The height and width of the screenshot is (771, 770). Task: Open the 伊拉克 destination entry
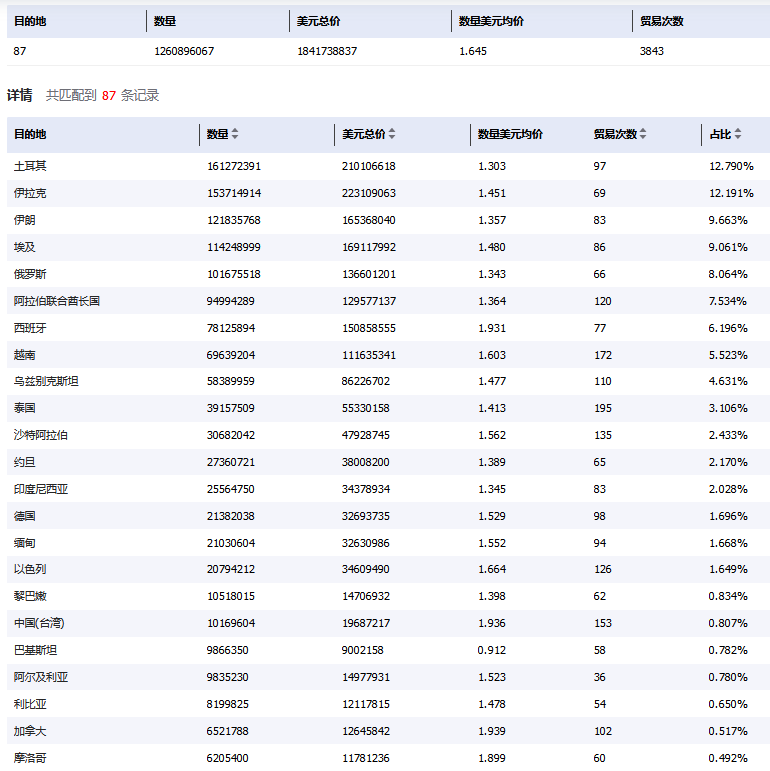tap(30, 193)
